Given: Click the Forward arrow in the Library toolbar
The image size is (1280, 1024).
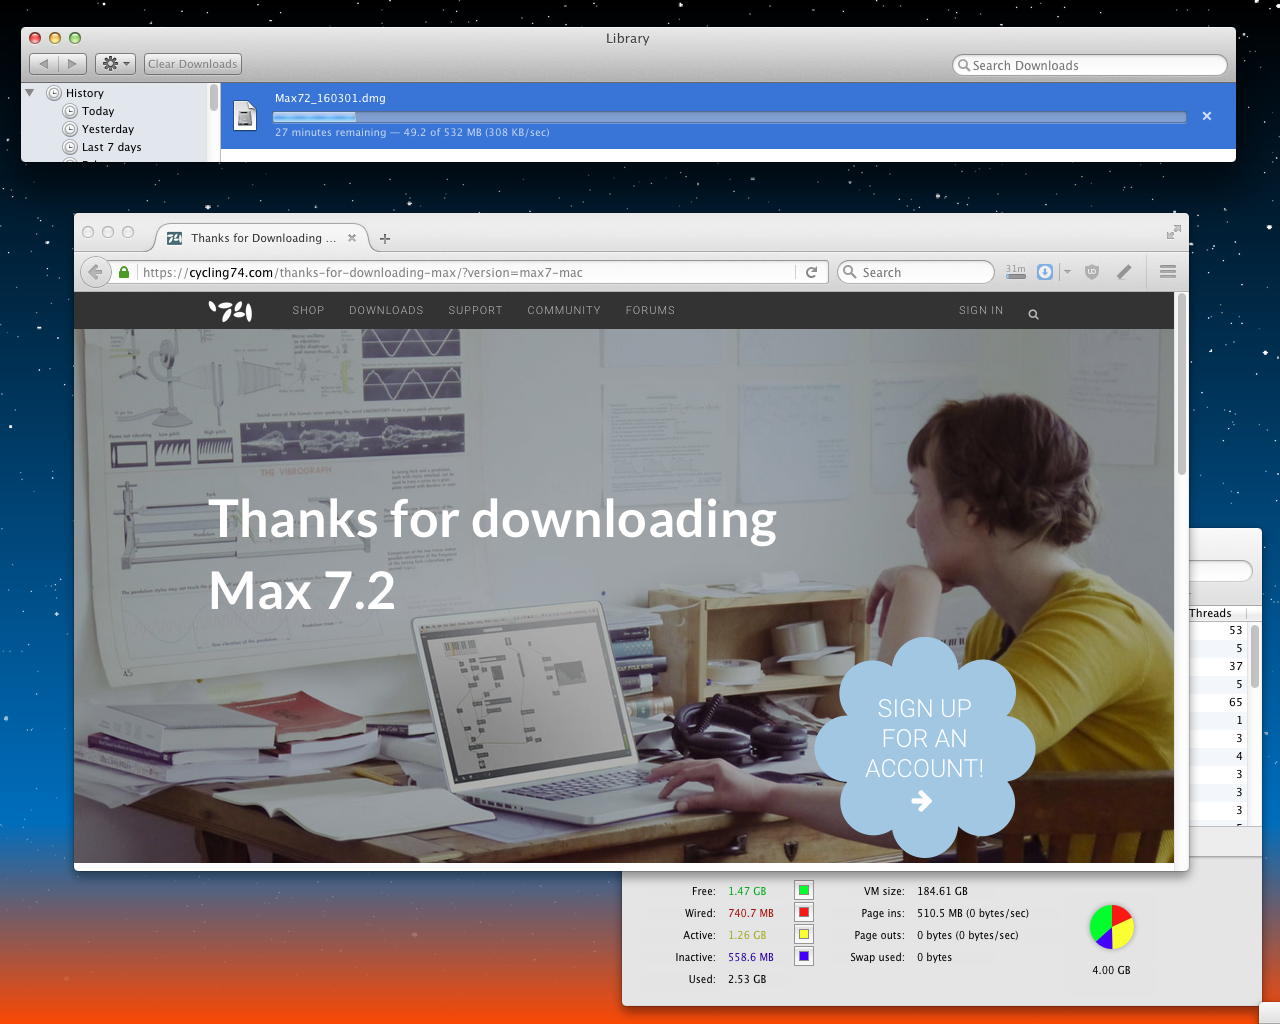Looking at the screenshot, I should coord(72,64).
